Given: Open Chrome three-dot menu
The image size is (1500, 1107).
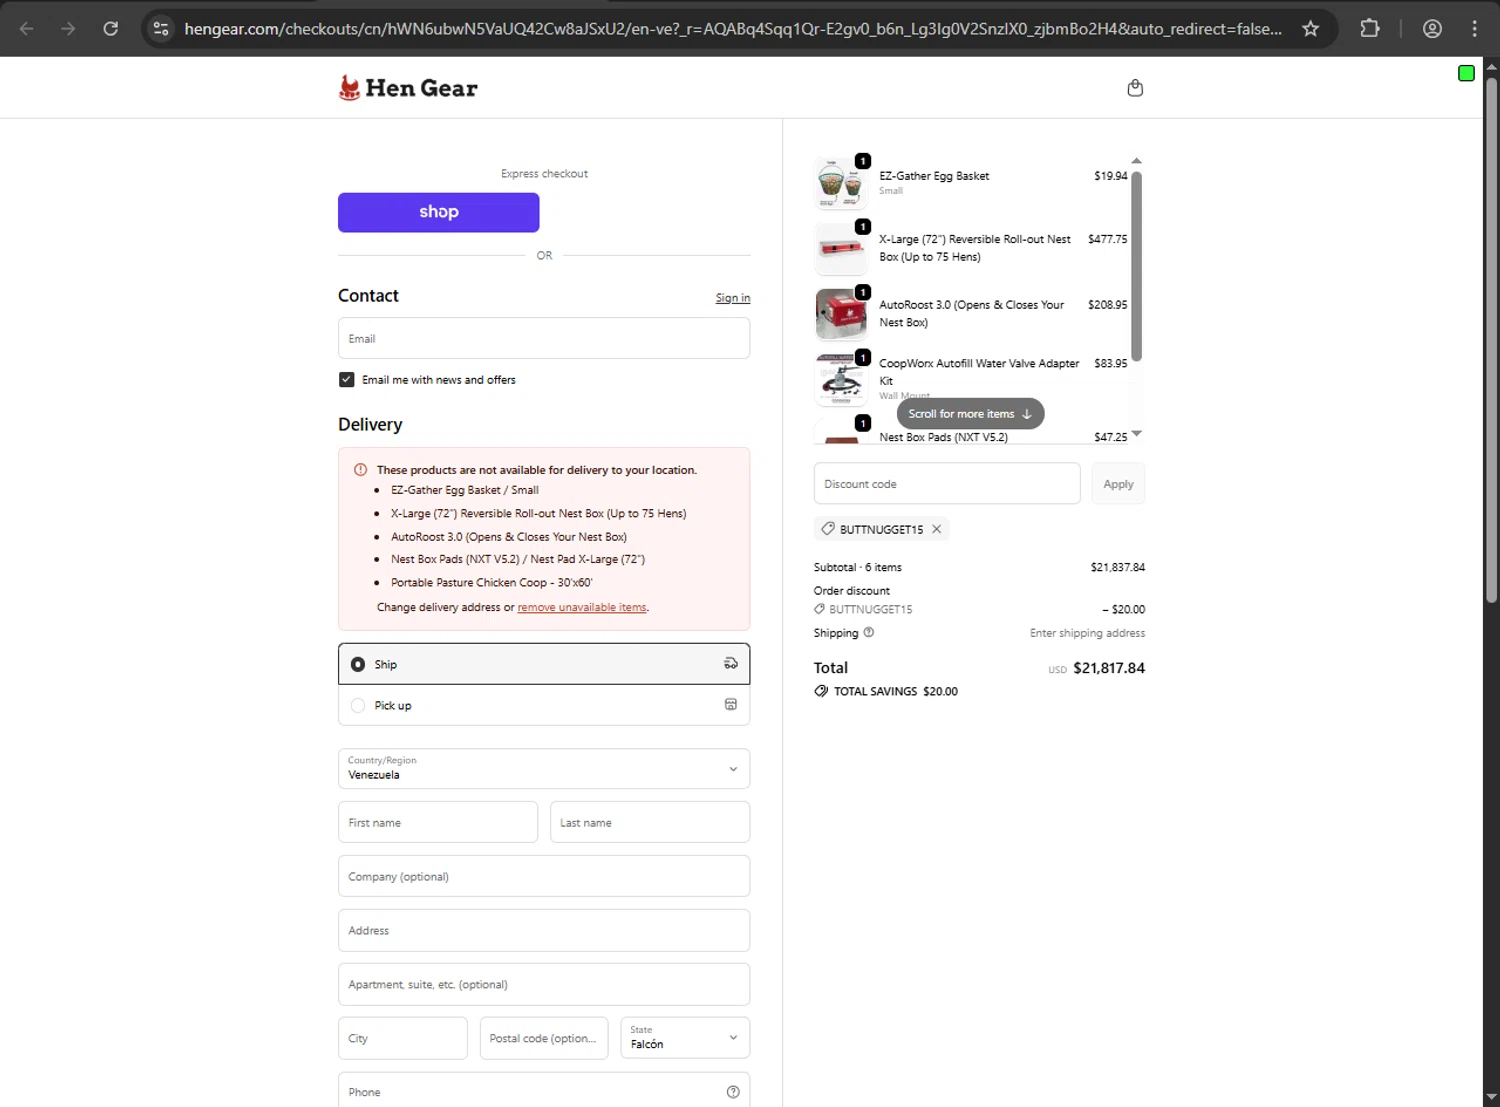Looking at the screenshot, I should click(1474, 29).
